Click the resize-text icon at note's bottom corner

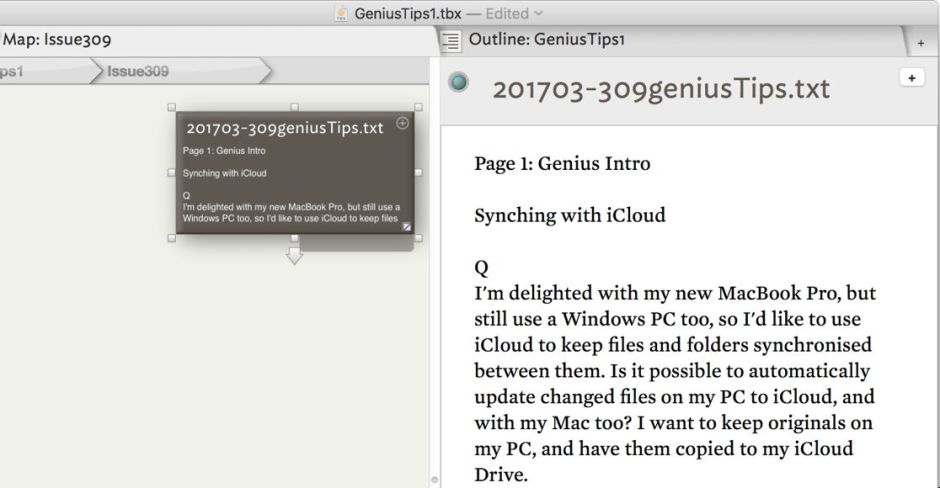click(x=407, y=228)
